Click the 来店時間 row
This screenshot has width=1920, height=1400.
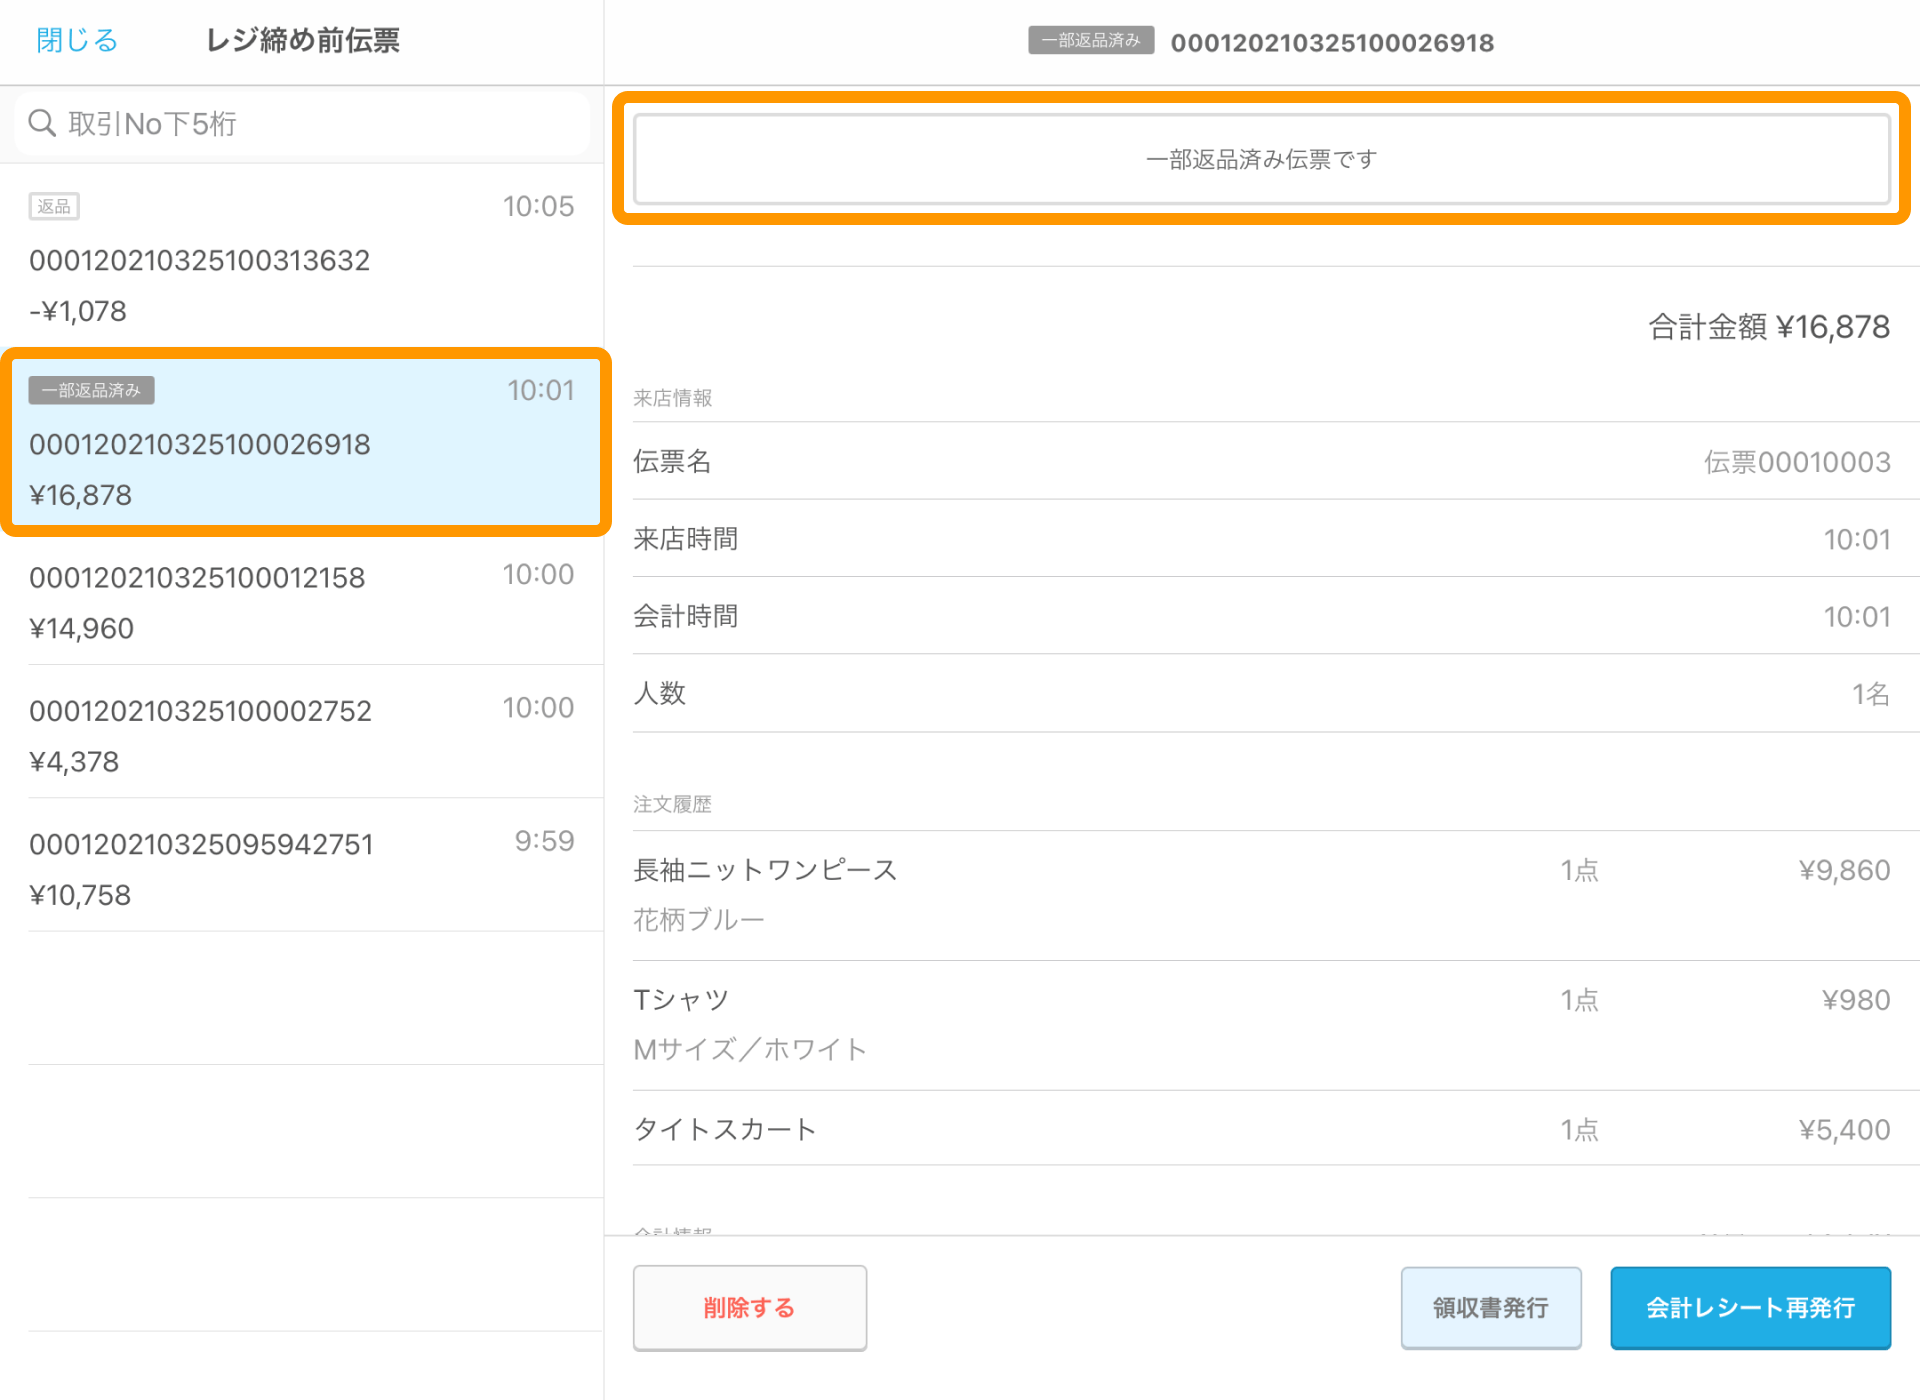[x=1260, y=539]
